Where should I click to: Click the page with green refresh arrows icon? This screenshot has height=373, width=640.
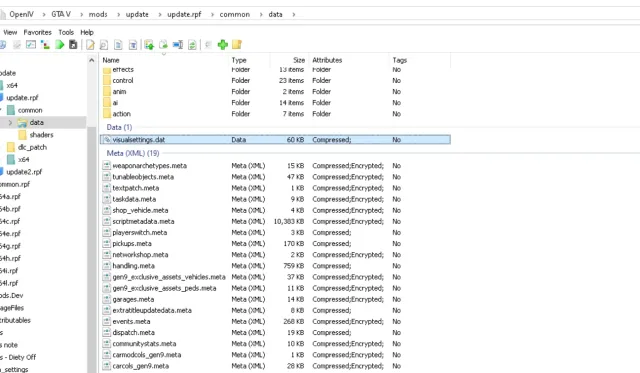pyautogui.click(x=192, y=45)
